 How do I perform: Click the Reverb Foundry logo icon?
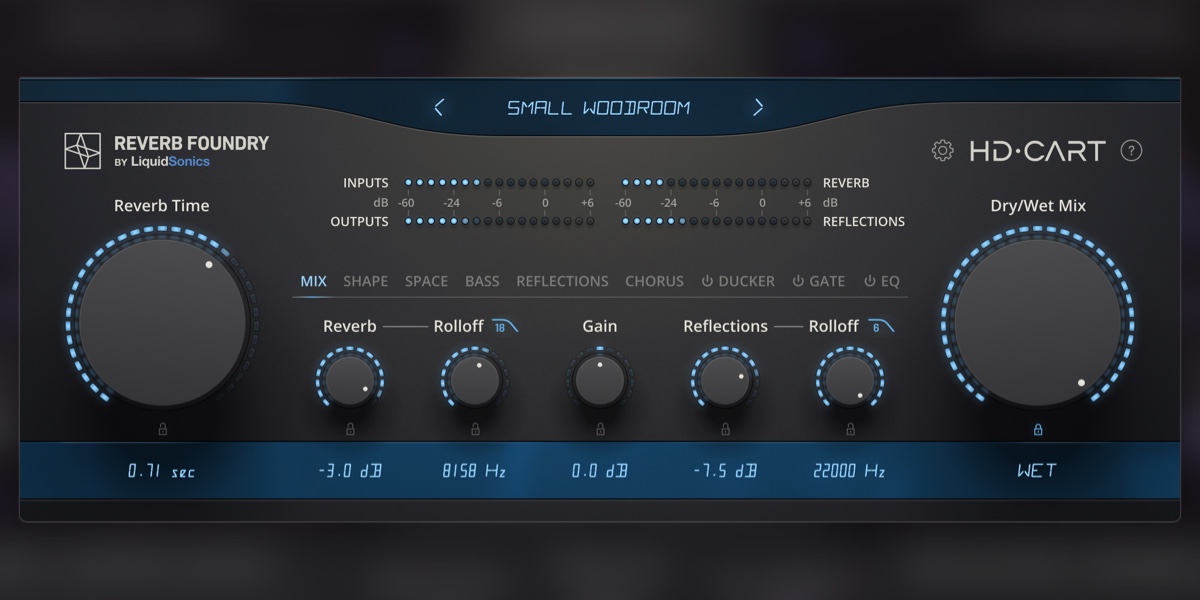(83, 151)
